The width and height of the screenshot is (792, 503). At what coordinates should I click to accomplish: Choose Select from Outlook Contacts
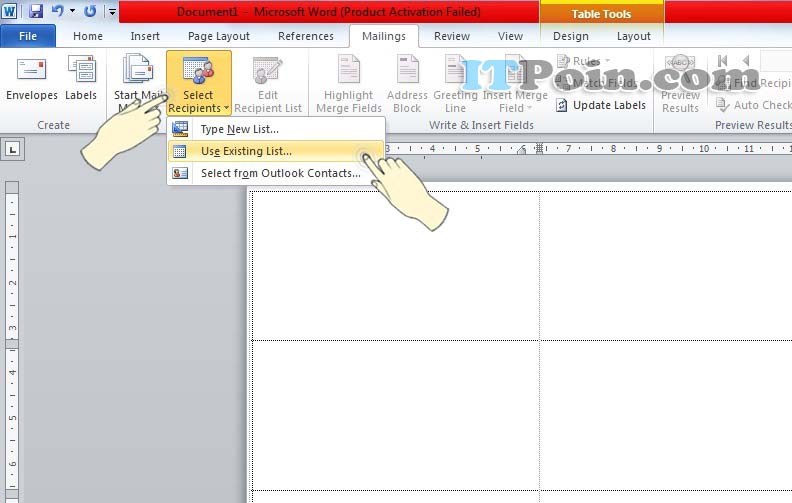point(276,173)
